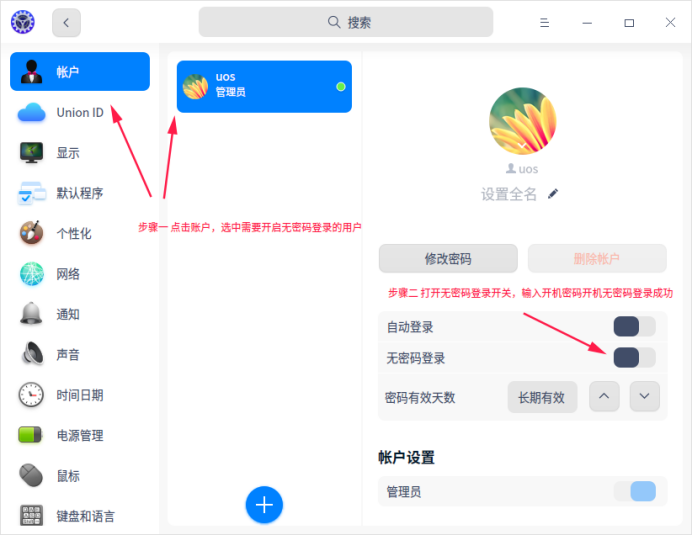Close the Control Center window
The height and width of the screenshot is (535, 692).
[670, 22]
